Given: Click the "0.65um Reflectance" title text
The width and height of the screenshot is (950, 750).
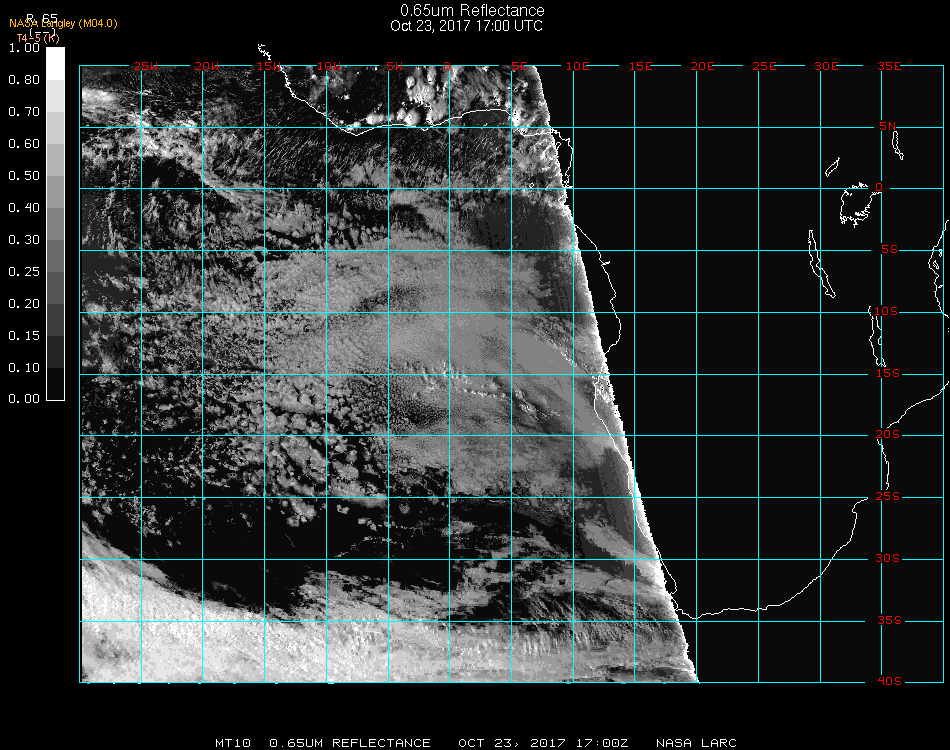Looking at the screenshot, I should tap(472, 10).
